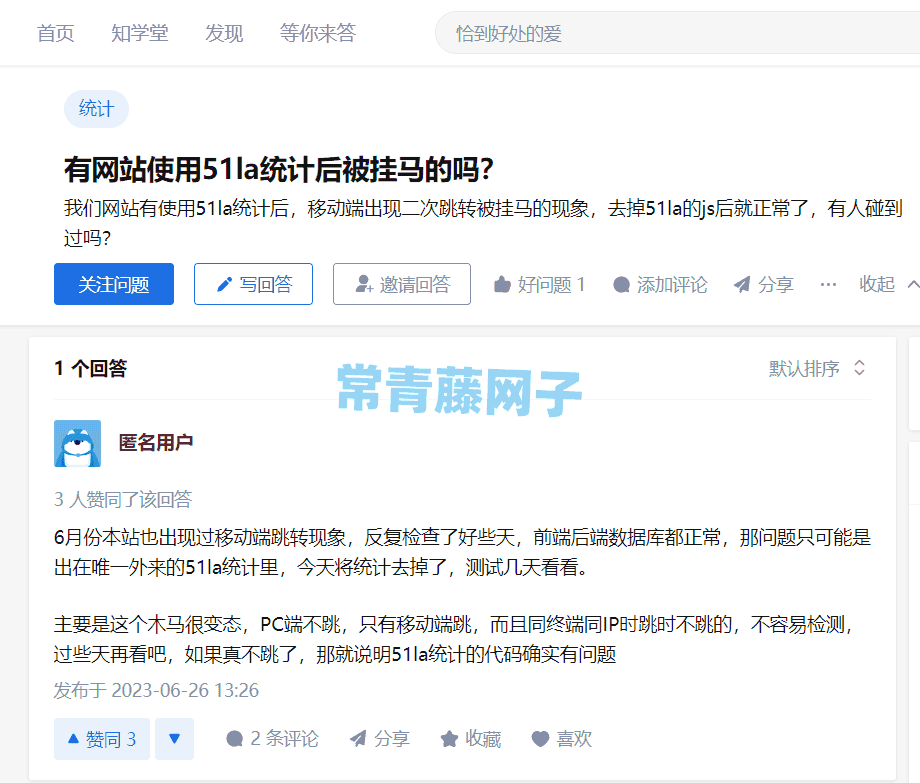Open the 统计 topic tag
The height and width of the screenshot is (783, 920).
tap(96, 109)
